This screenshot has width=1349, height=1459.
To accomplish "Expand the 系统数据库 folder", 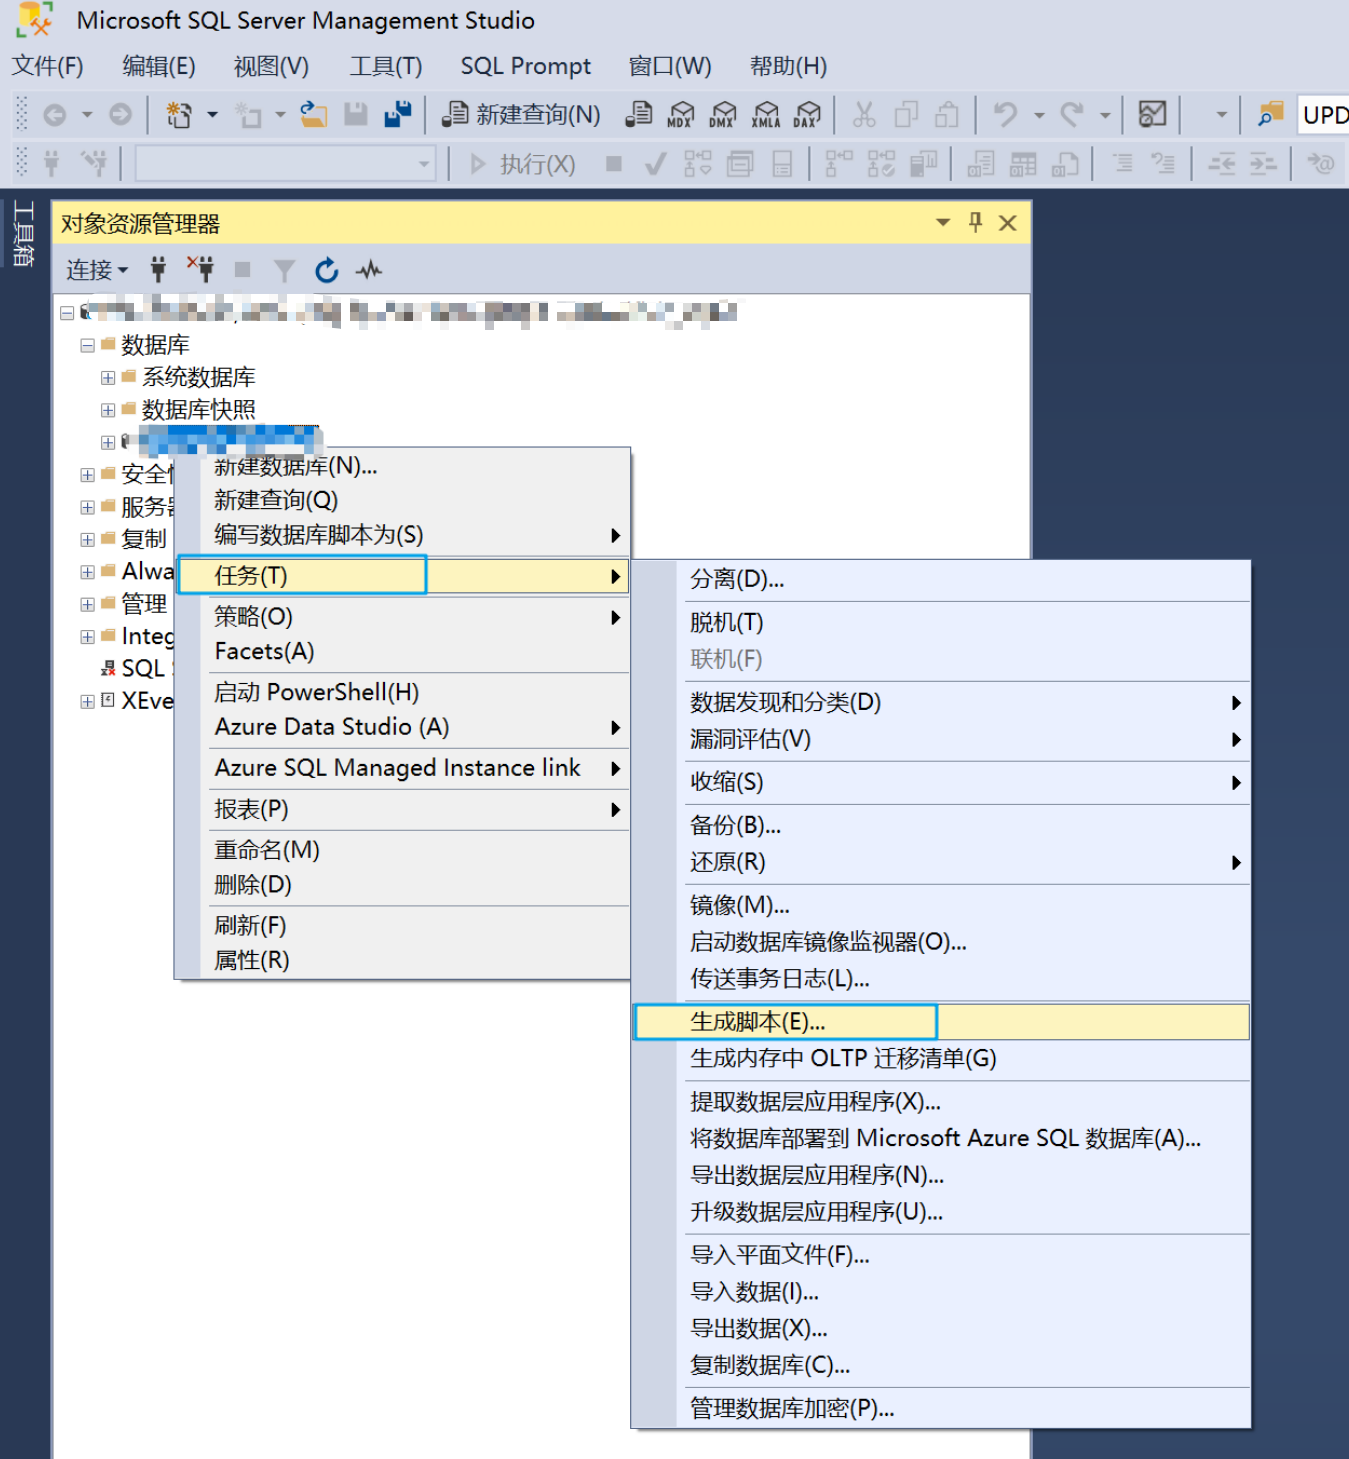I will tap(108, 378).
